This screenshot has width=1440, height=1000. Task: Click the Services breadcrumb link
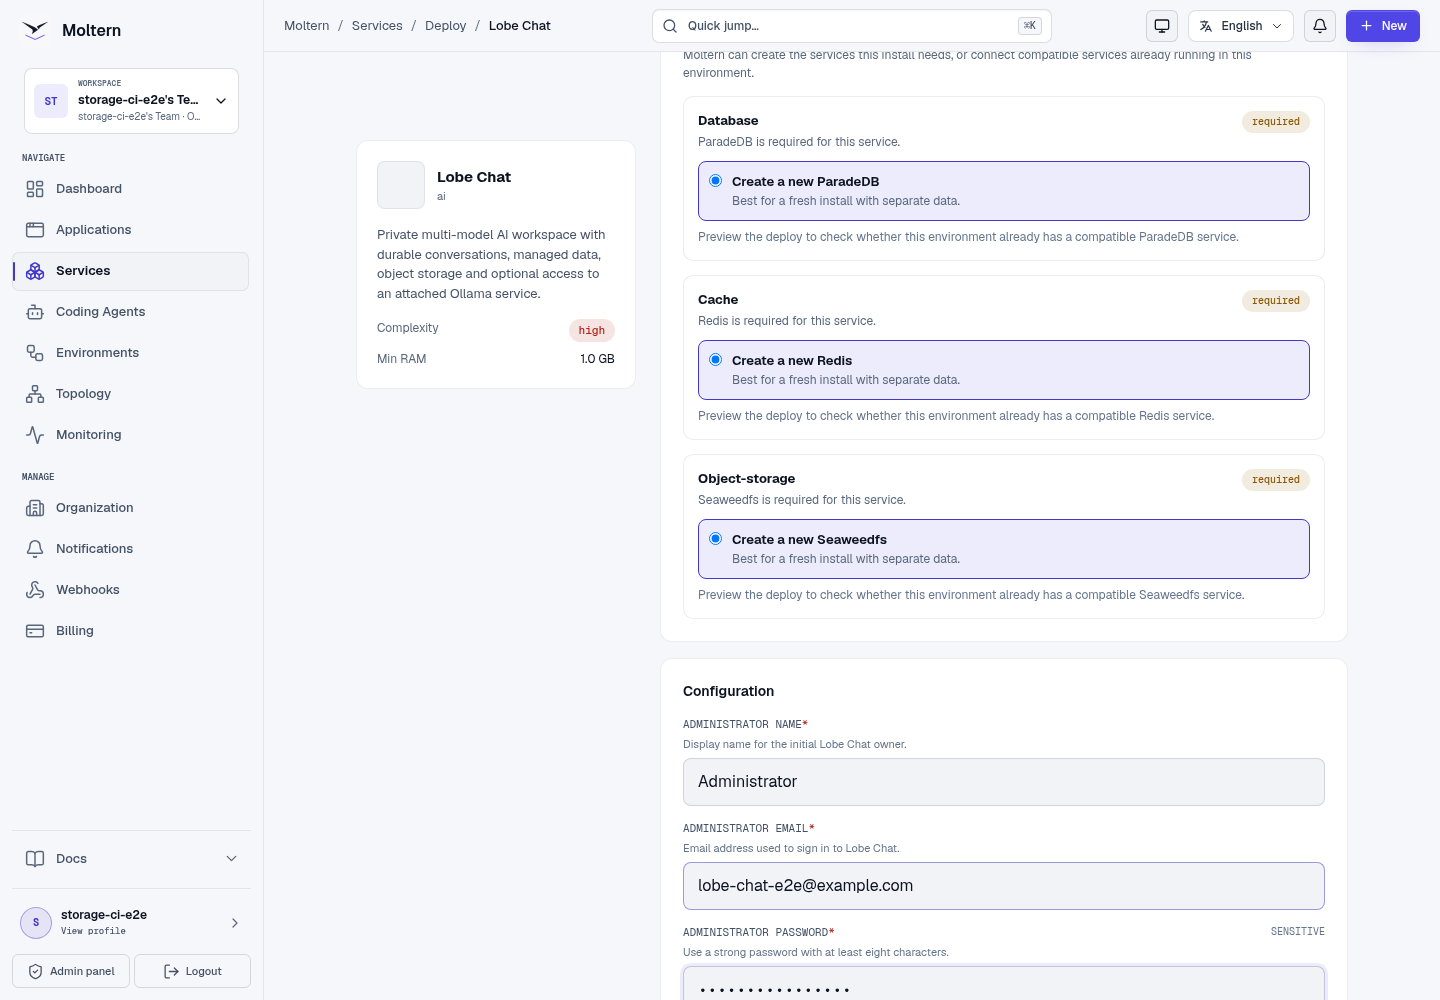tap(377, 26)
